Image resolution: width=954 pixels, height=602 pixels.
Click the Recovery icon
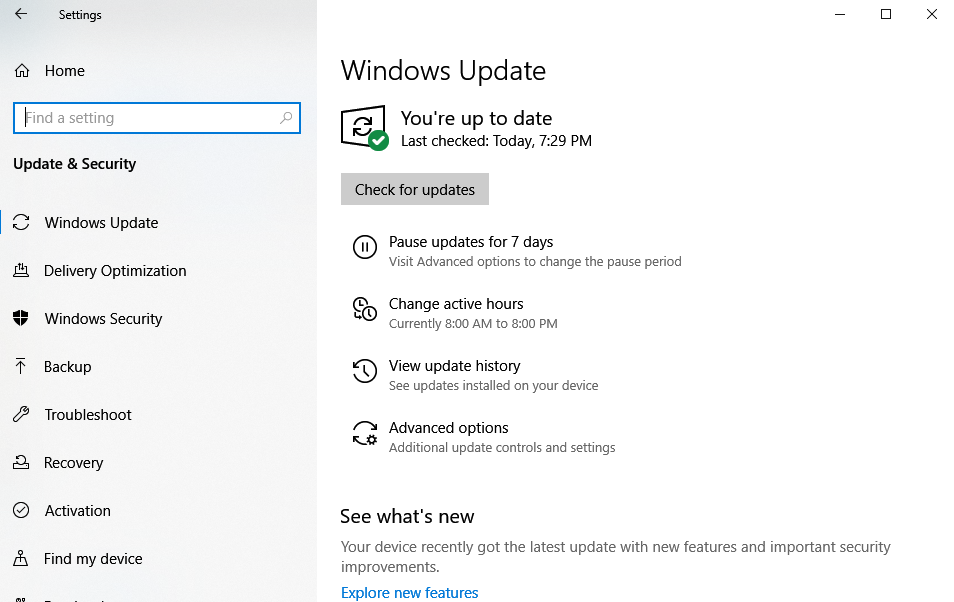pos(21,462)
